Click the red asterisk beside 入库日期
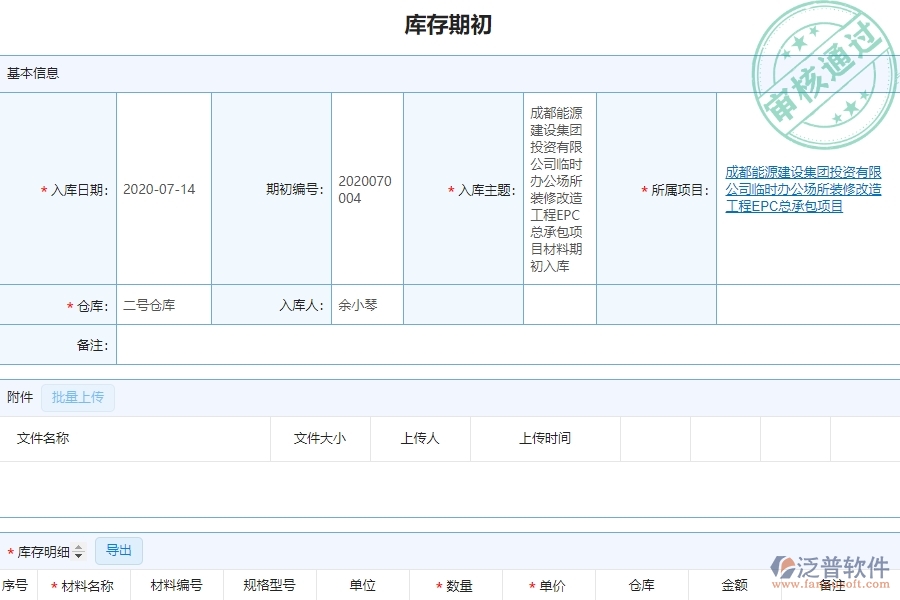Viewport: 900px width, 600px height. [x=42, y=189]
